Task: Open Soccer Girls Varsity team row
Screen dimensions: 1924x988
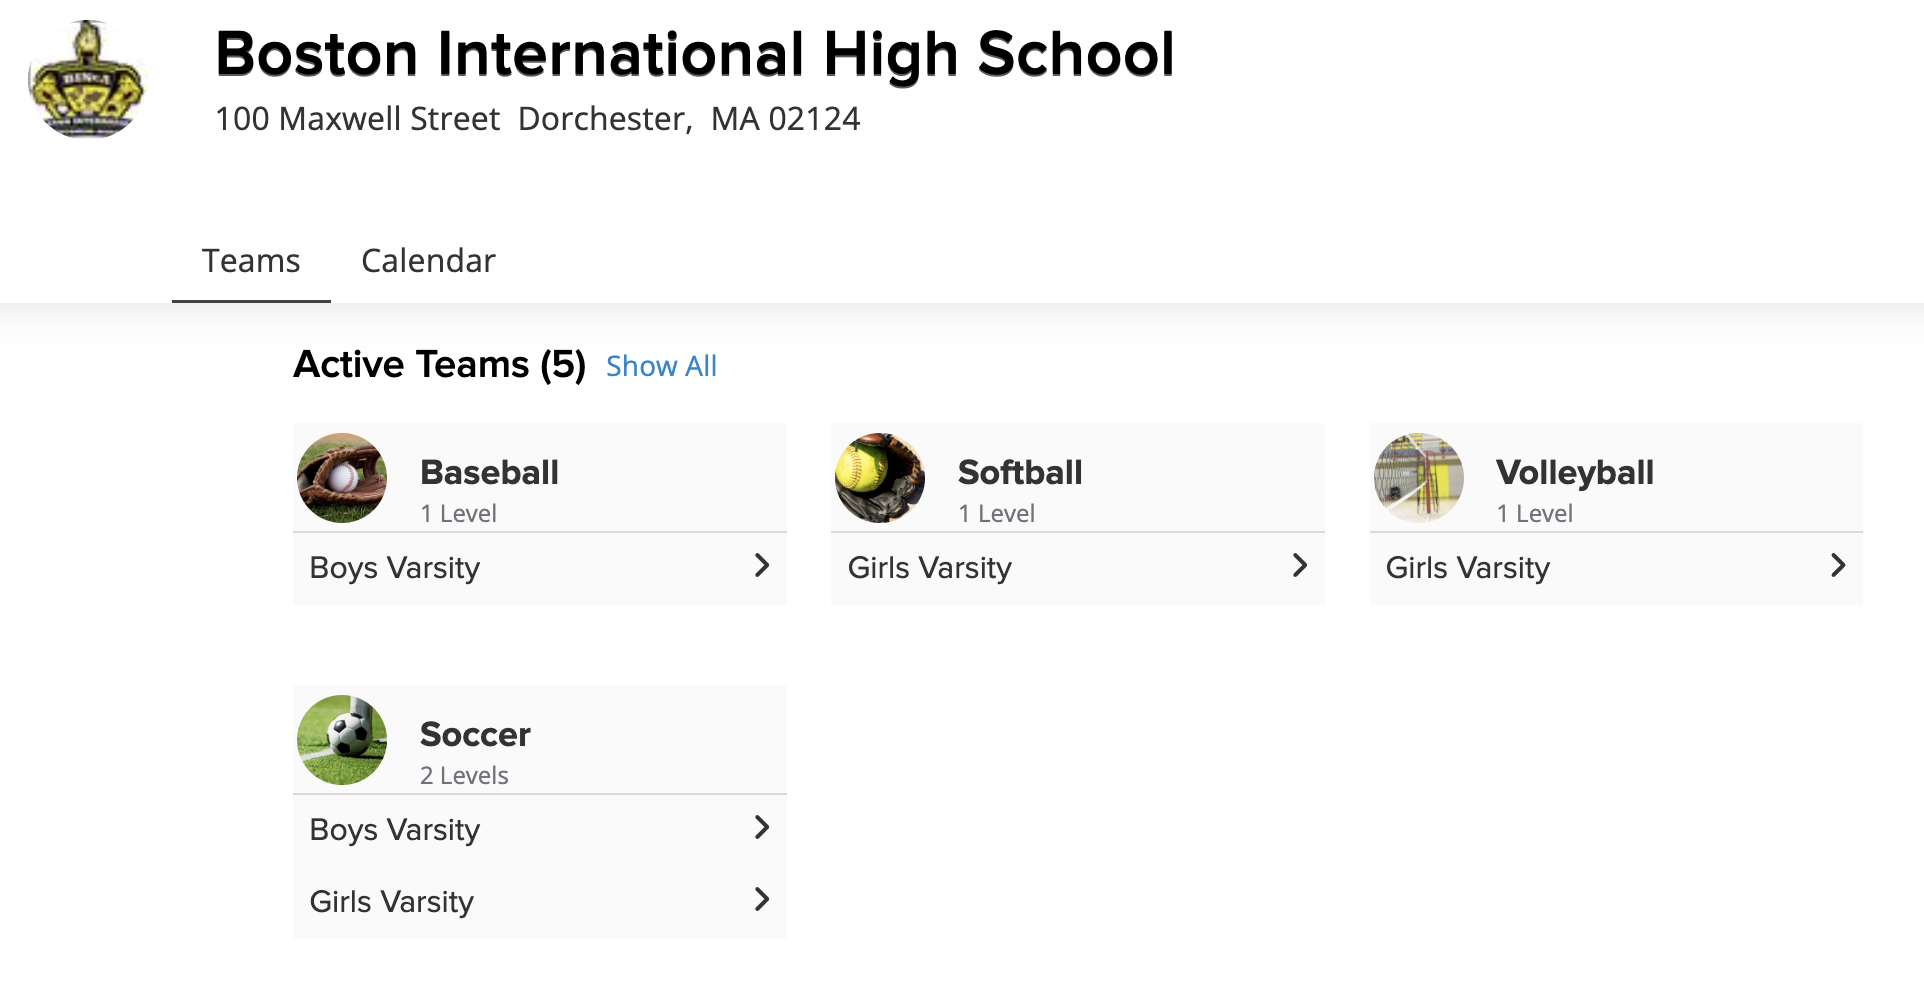Action: (x=540, y=902)
